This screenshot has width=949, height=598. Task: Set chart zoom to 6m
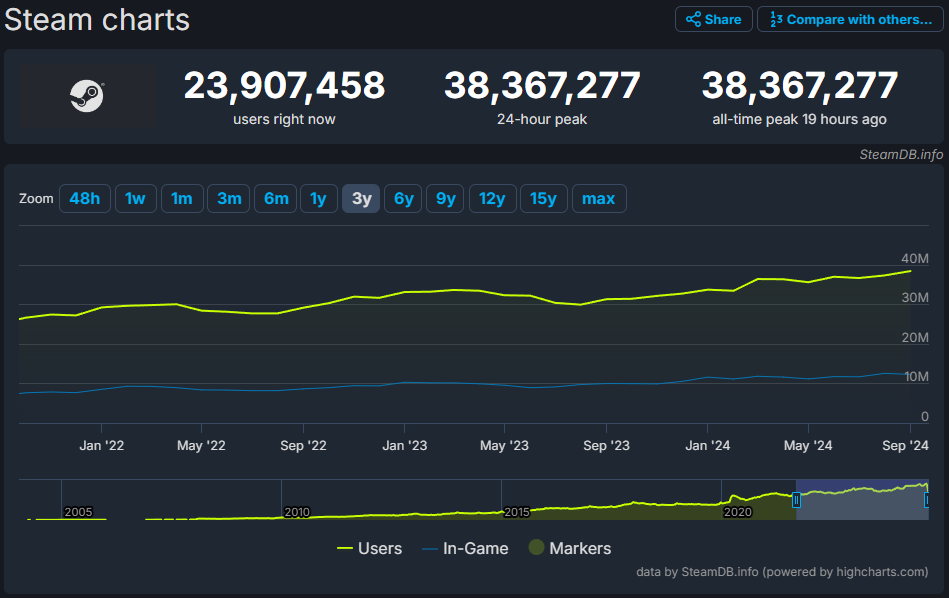(x=276, y=199)
